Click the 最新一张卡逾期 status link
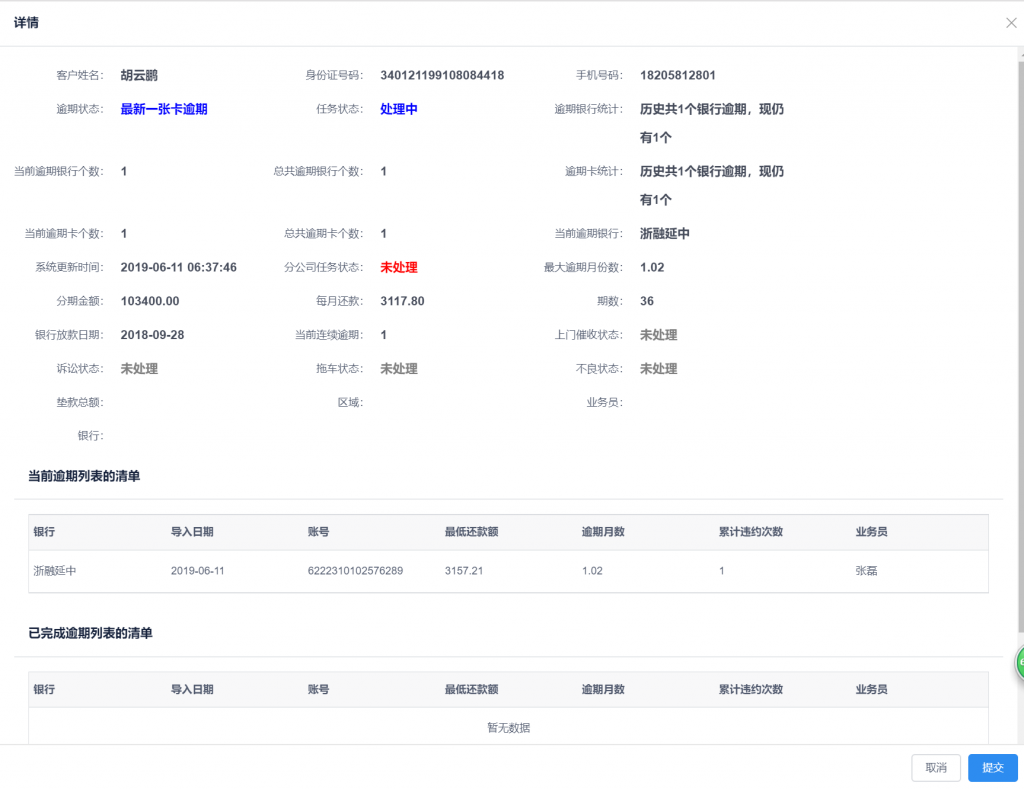Screen dimensions: 1024x789 tap(164, 109)
